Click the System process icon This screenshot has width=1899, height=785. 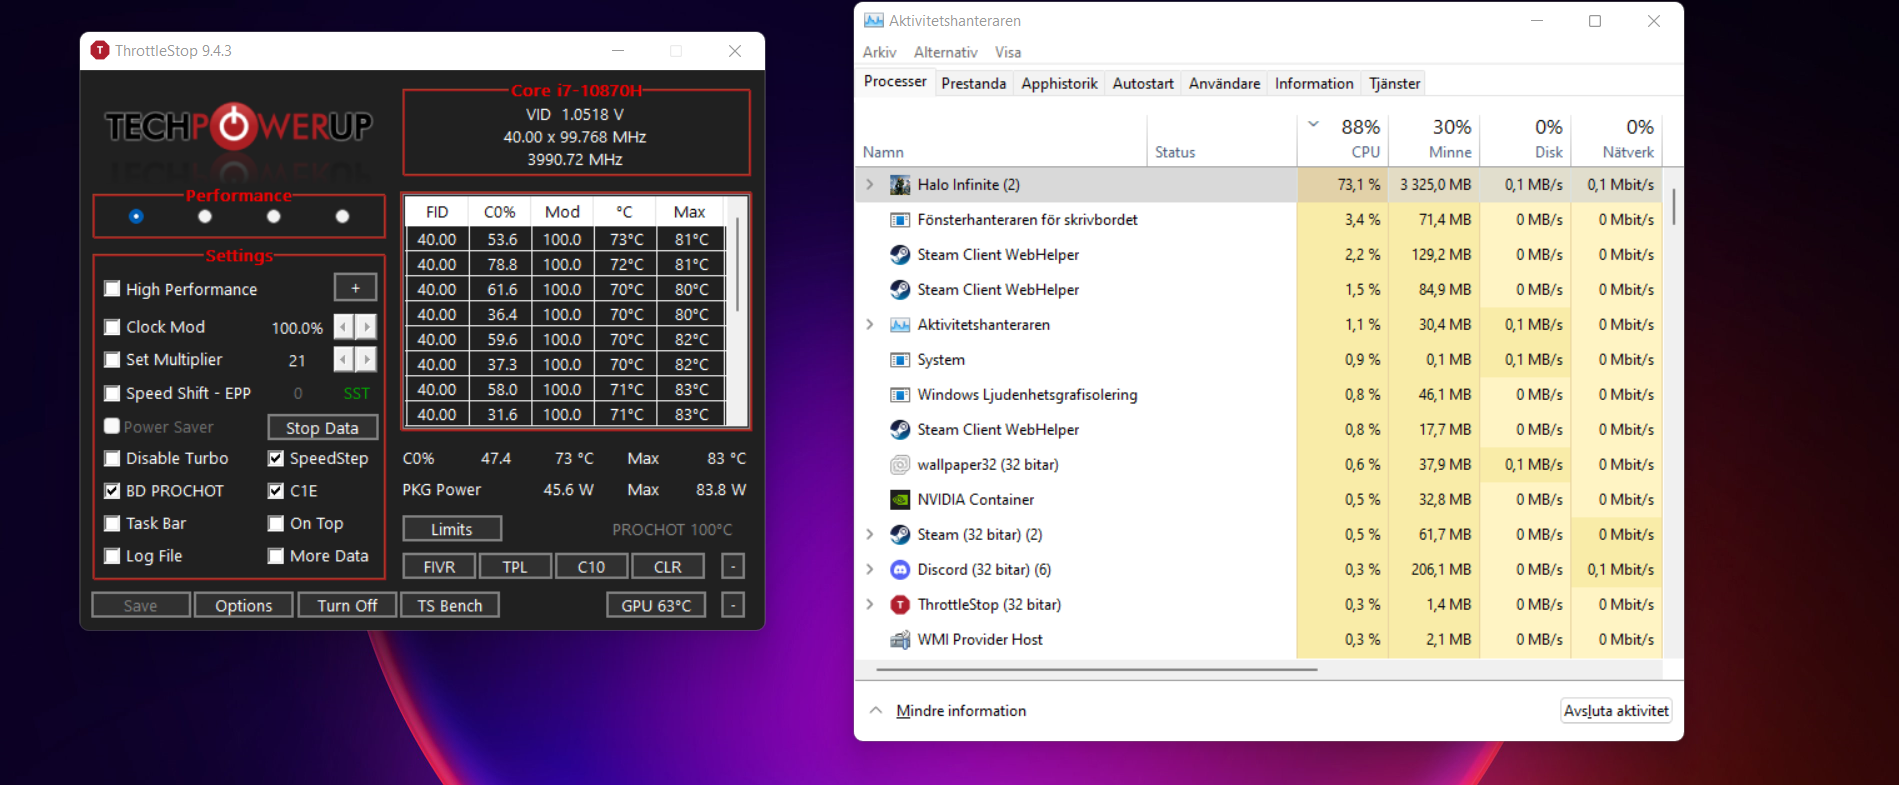pos(900,360)
